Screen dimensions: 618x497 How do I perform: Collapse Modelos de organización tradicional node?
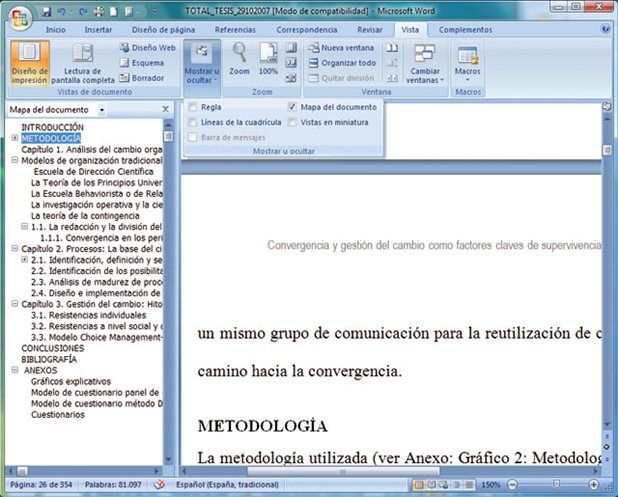click(15, 160)
